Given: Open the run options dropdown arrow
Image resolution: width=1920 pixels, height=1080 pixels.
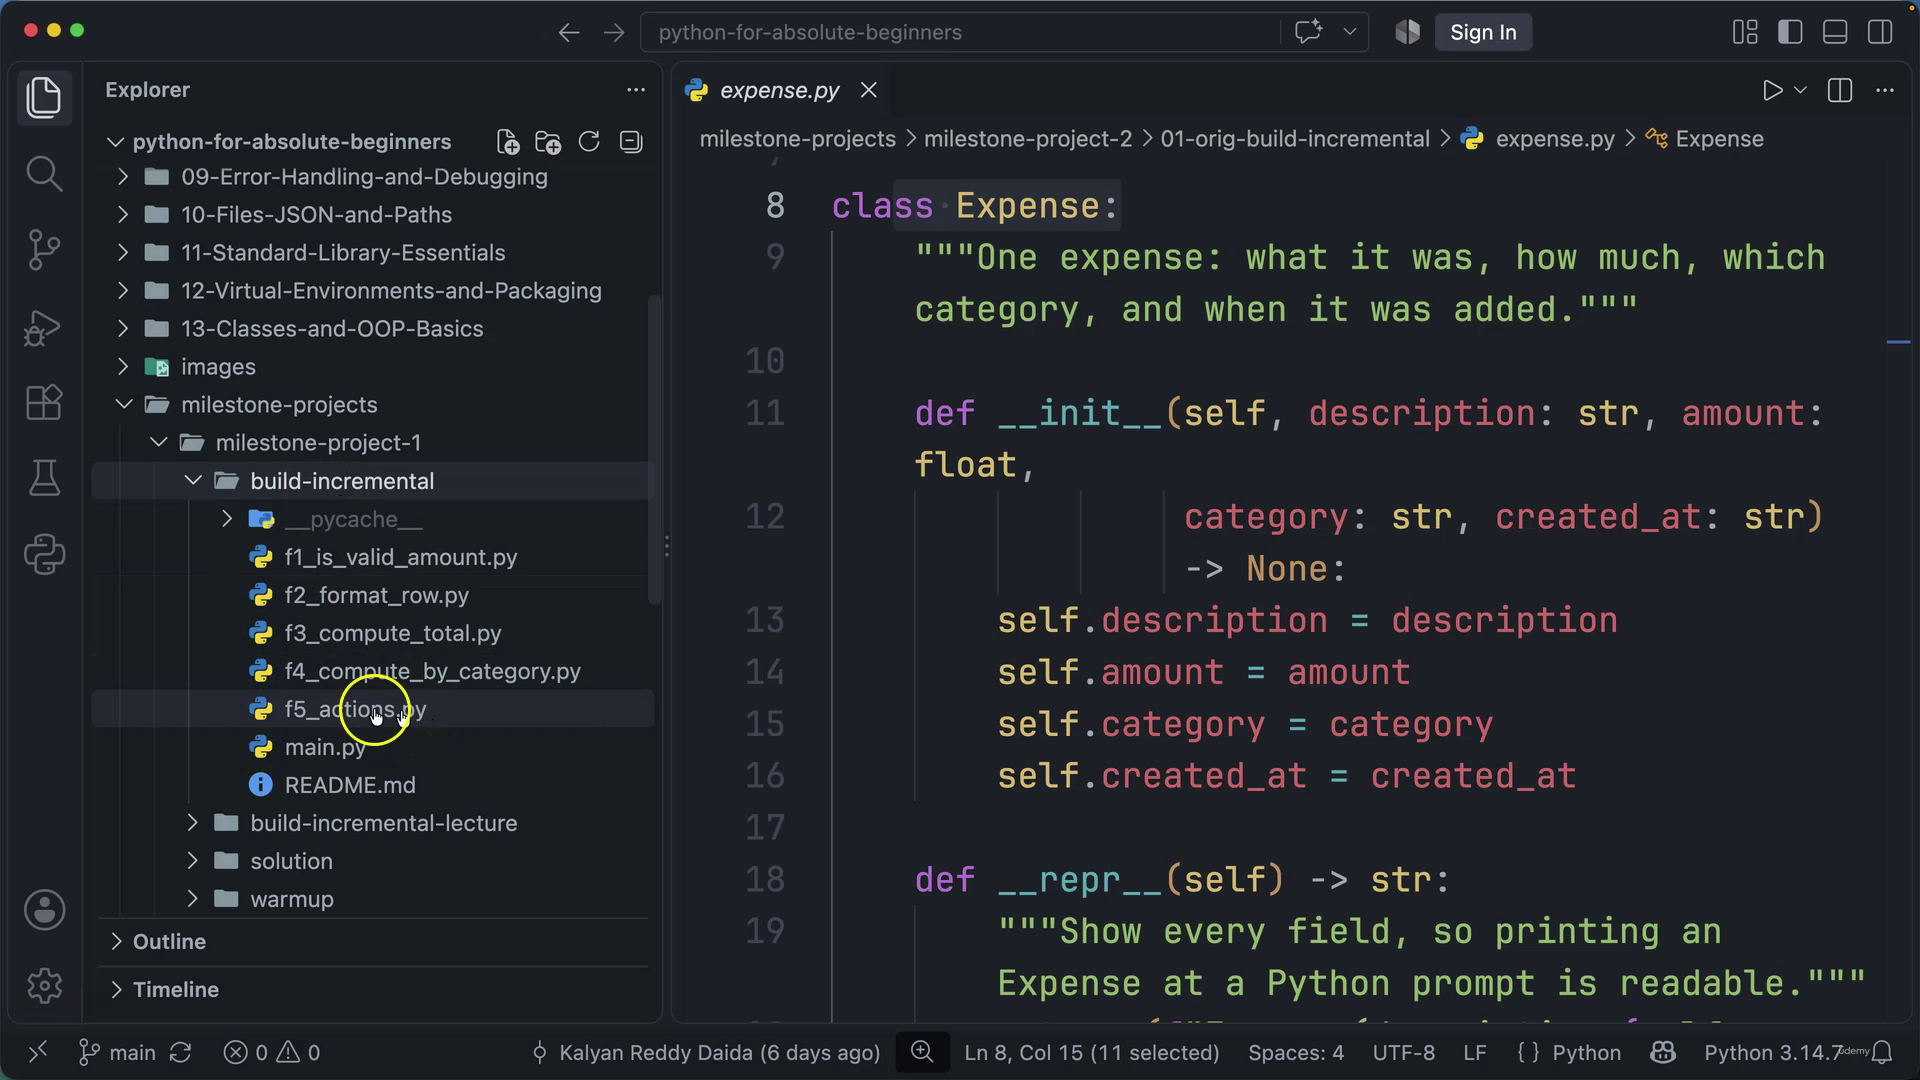Looking at the screenshot, I should tap(1800, 90).
